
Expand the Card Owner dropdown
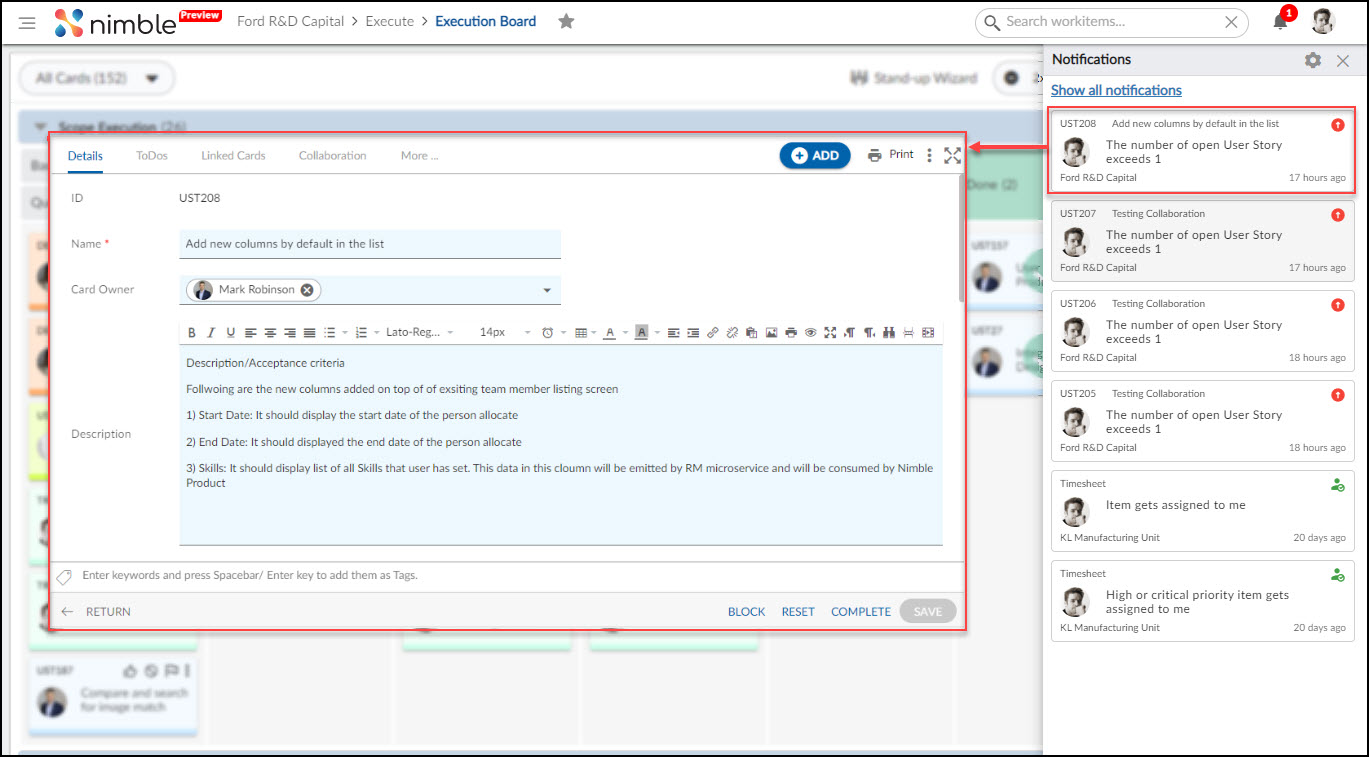click(546, 290)
